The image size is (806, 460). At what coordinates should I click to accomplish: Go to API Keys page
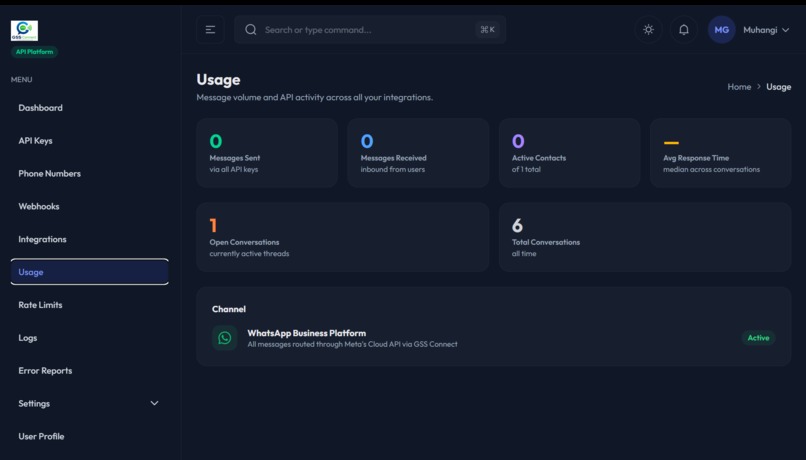[89, 141]
